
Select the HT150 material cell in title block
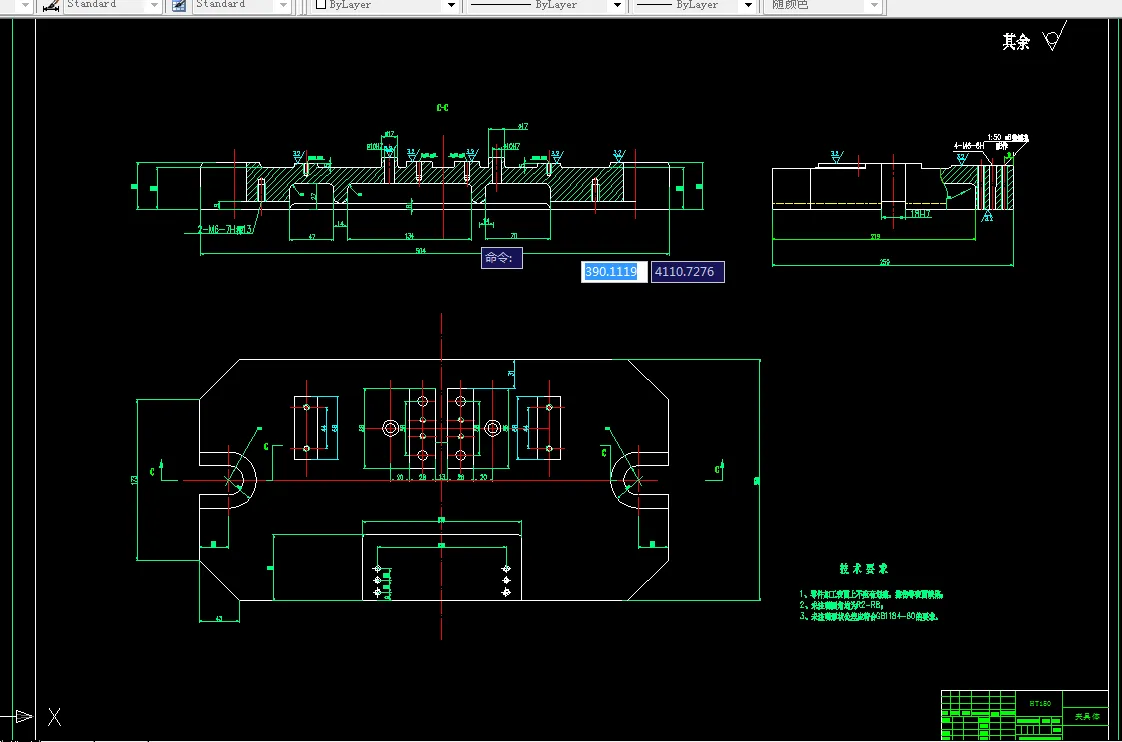1040,703
